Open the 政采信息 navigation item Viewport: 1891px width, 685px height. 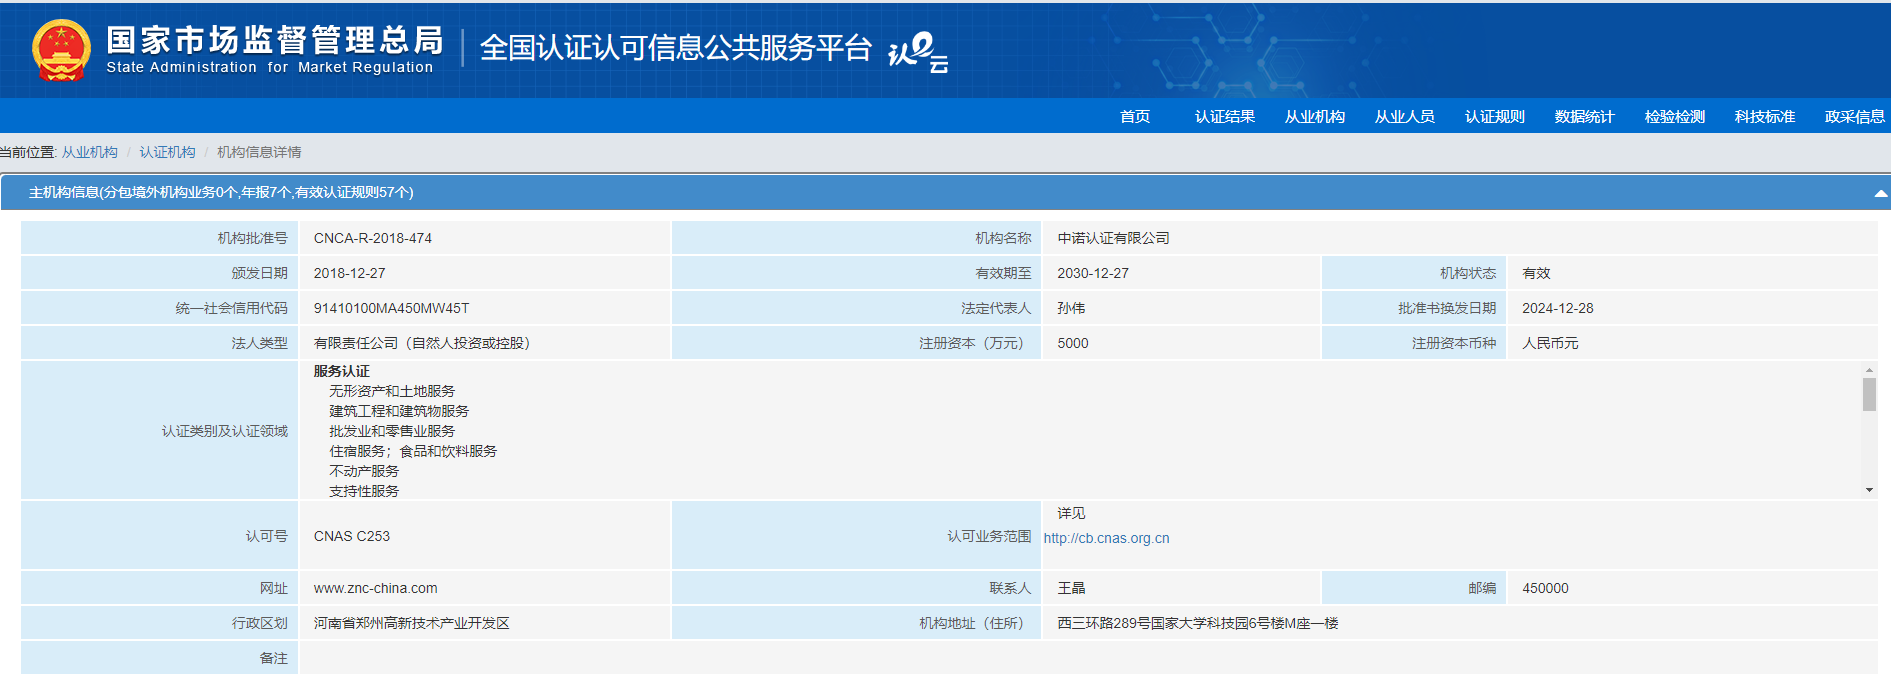(x=1854, y=117)
